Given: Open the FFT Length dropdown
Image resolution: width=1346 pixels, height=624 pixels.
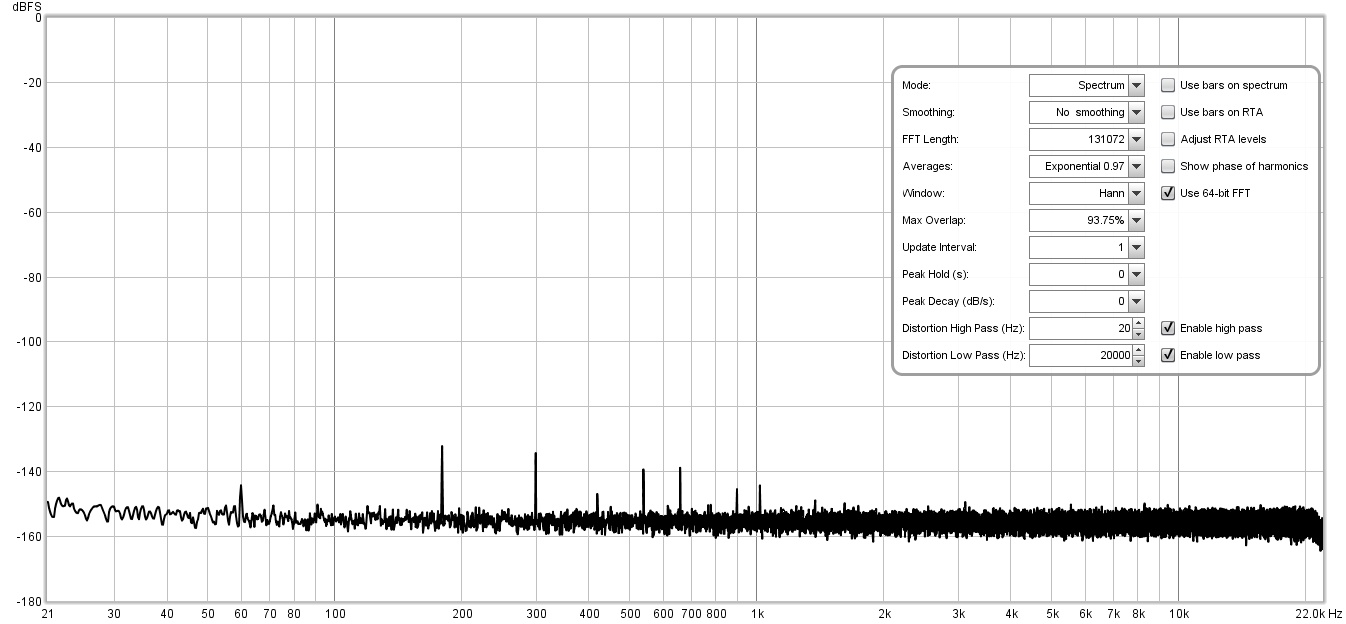Looking at the screenshot, I should point(1136,140).
